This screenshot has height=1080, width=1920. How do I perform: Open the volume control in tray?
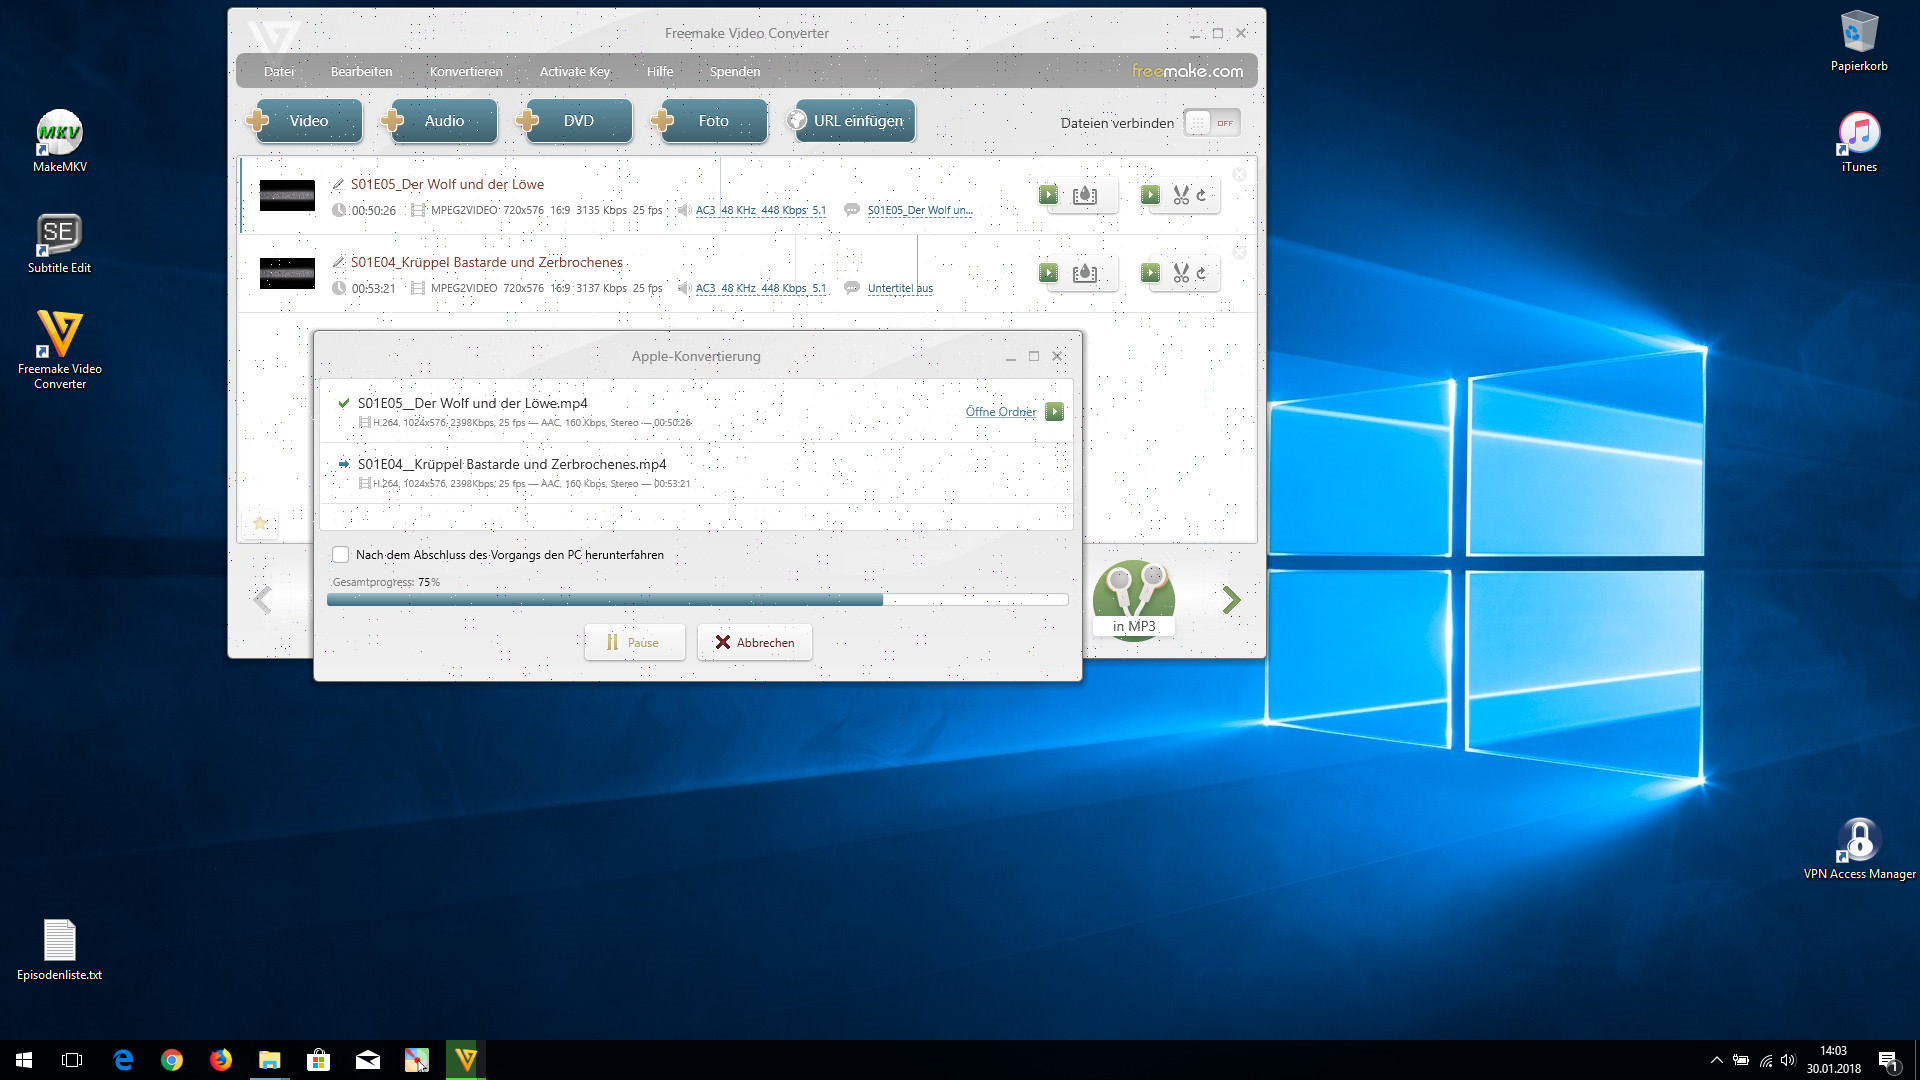pos(1788,1060)
